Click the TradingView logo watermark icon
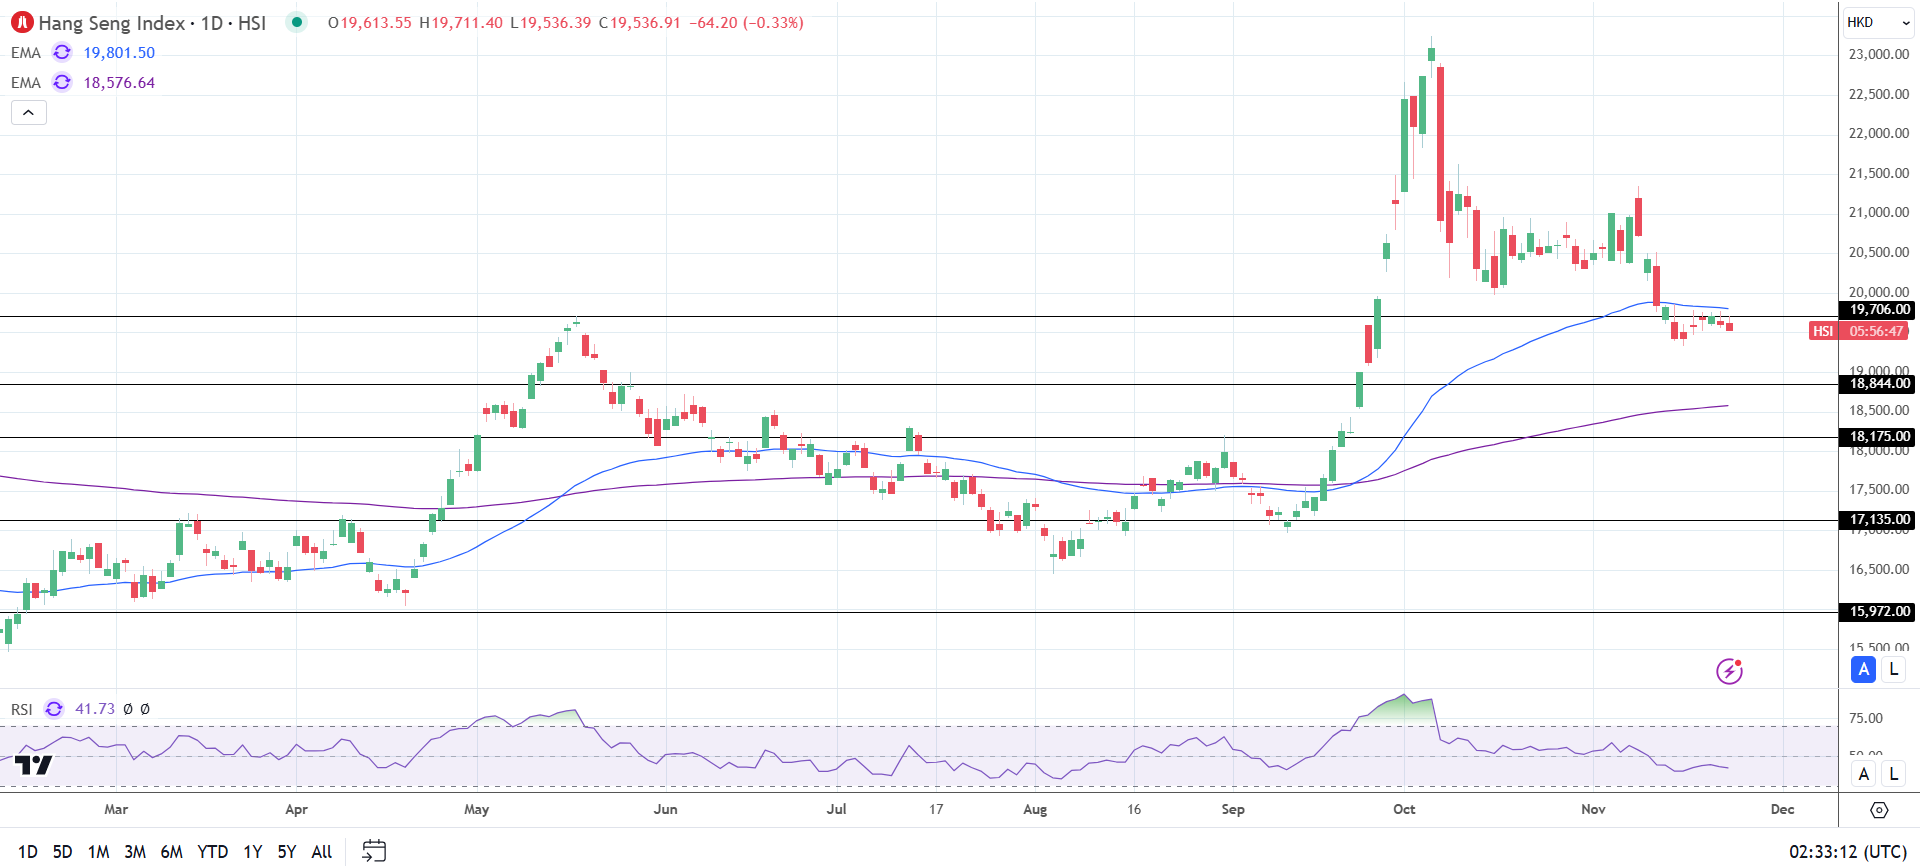This screenshot has width=1920, height=868. (x=34, y=766)
